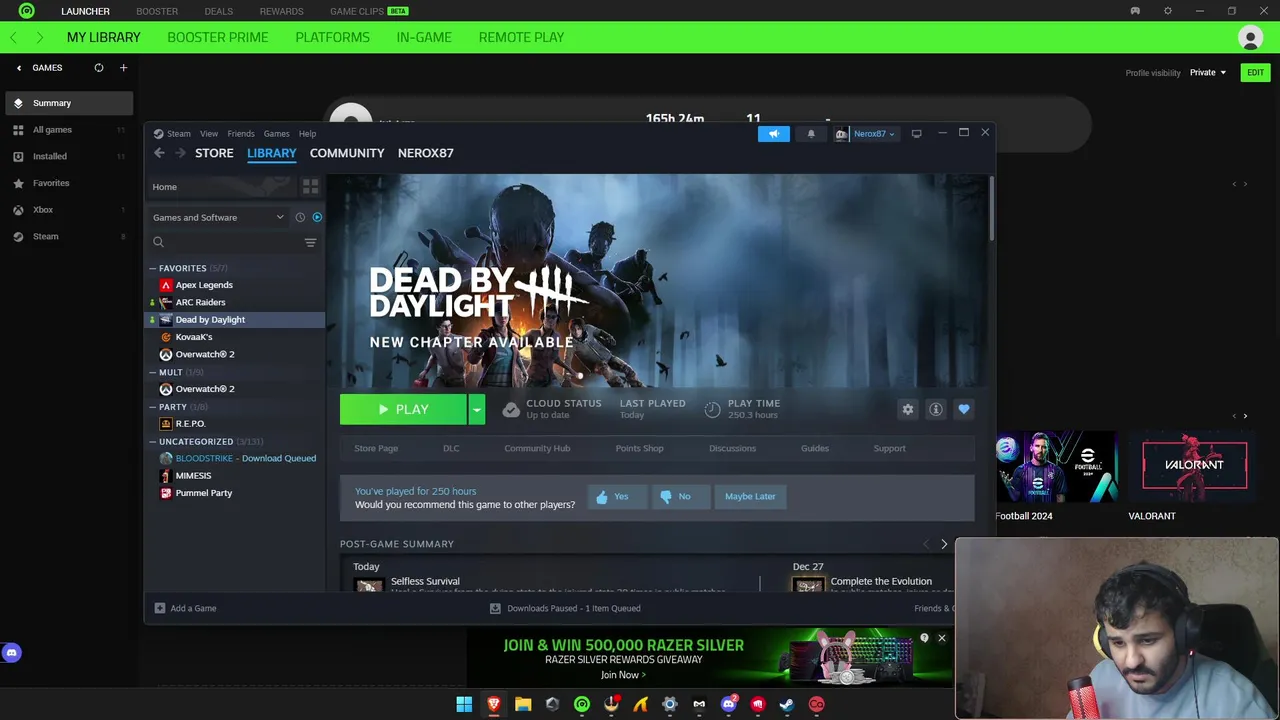
Task: Click the thumbs down No button
Action: pyautogui.click(x=680, y=496)
